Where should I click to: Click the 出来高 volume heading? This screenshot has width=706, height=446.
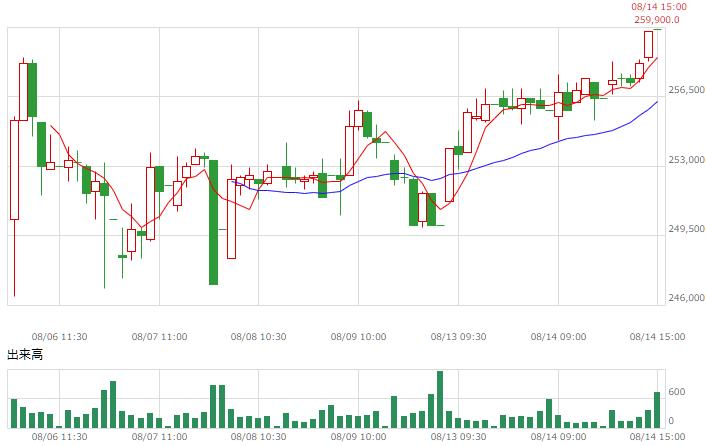25,355
